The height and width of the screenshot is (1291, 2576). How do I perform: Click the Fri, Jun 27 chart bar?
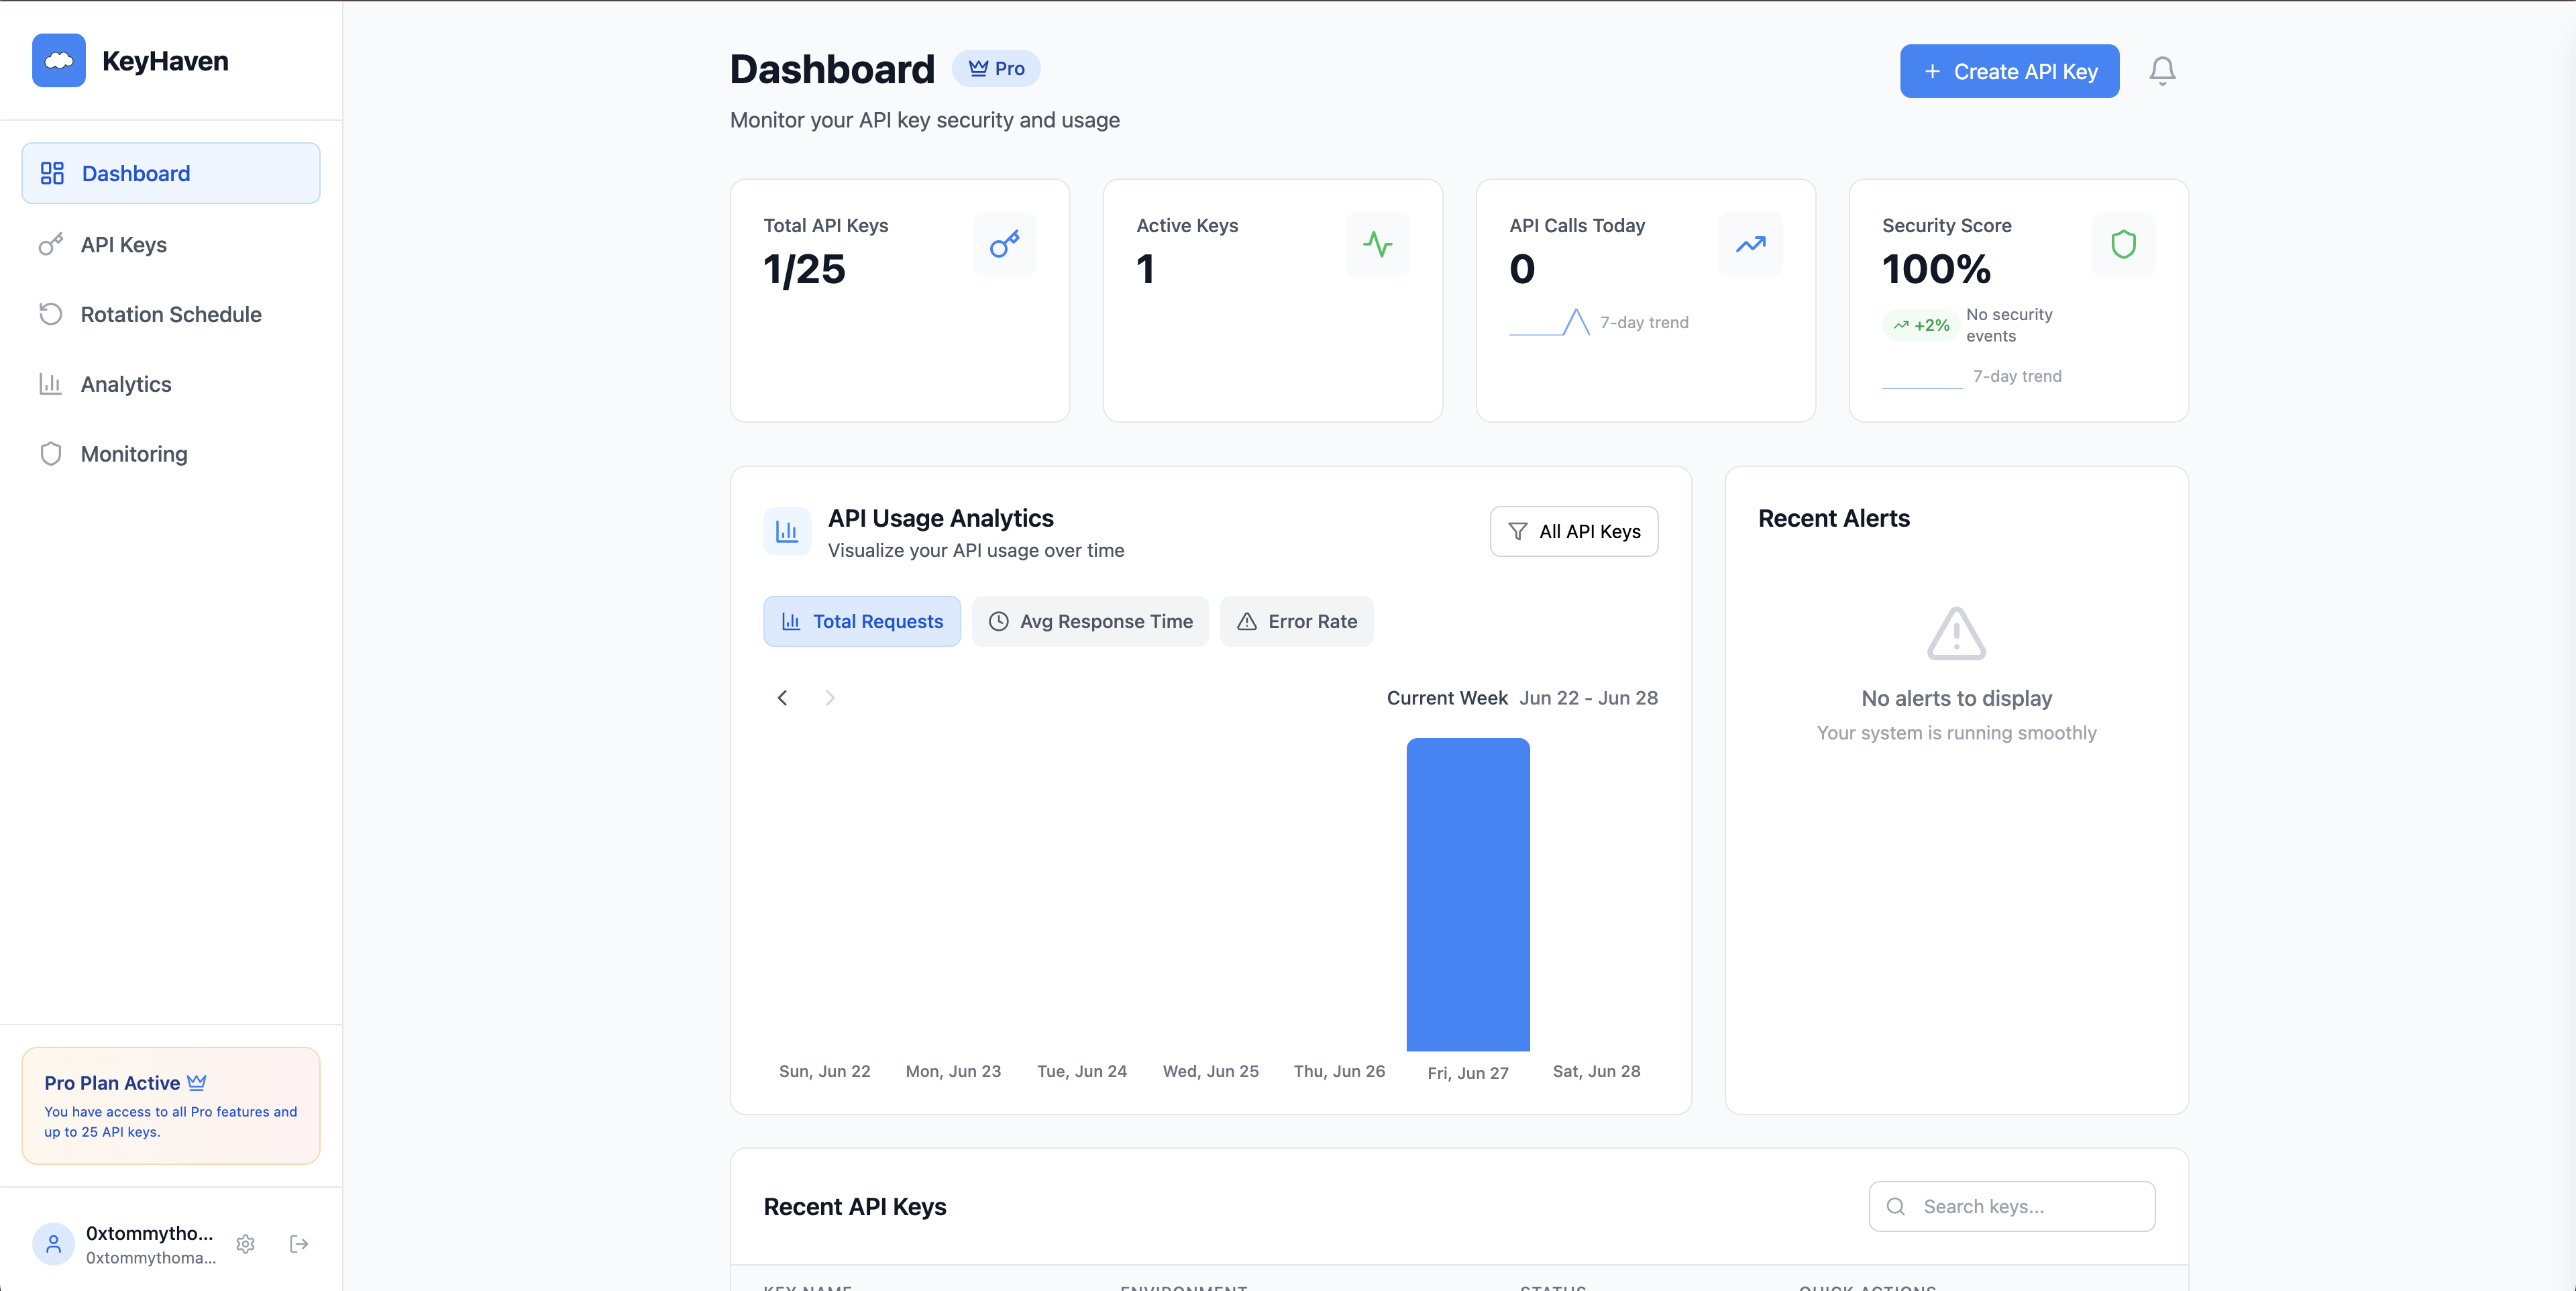click(x=1467, y=894)
